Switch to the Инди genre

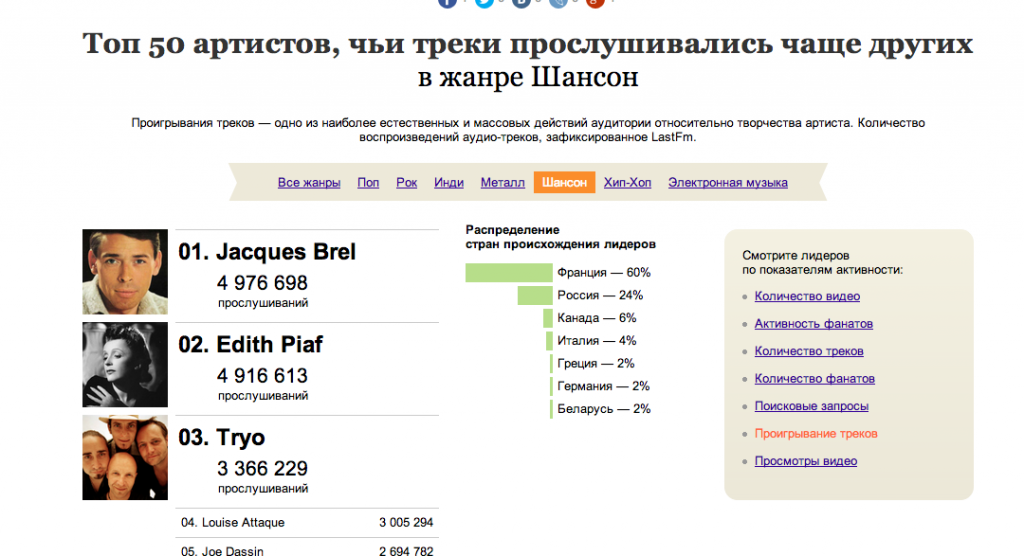449,183
